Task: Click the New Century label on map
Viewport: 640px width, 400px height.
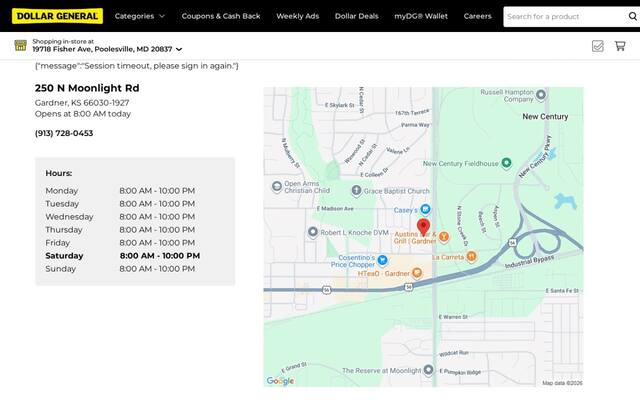Action: pyautogui.click(x=545, y=117)
